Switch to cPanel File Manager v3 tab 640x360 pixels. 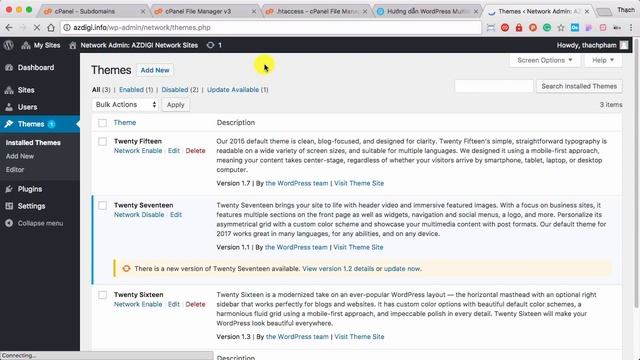pos(204,11)
